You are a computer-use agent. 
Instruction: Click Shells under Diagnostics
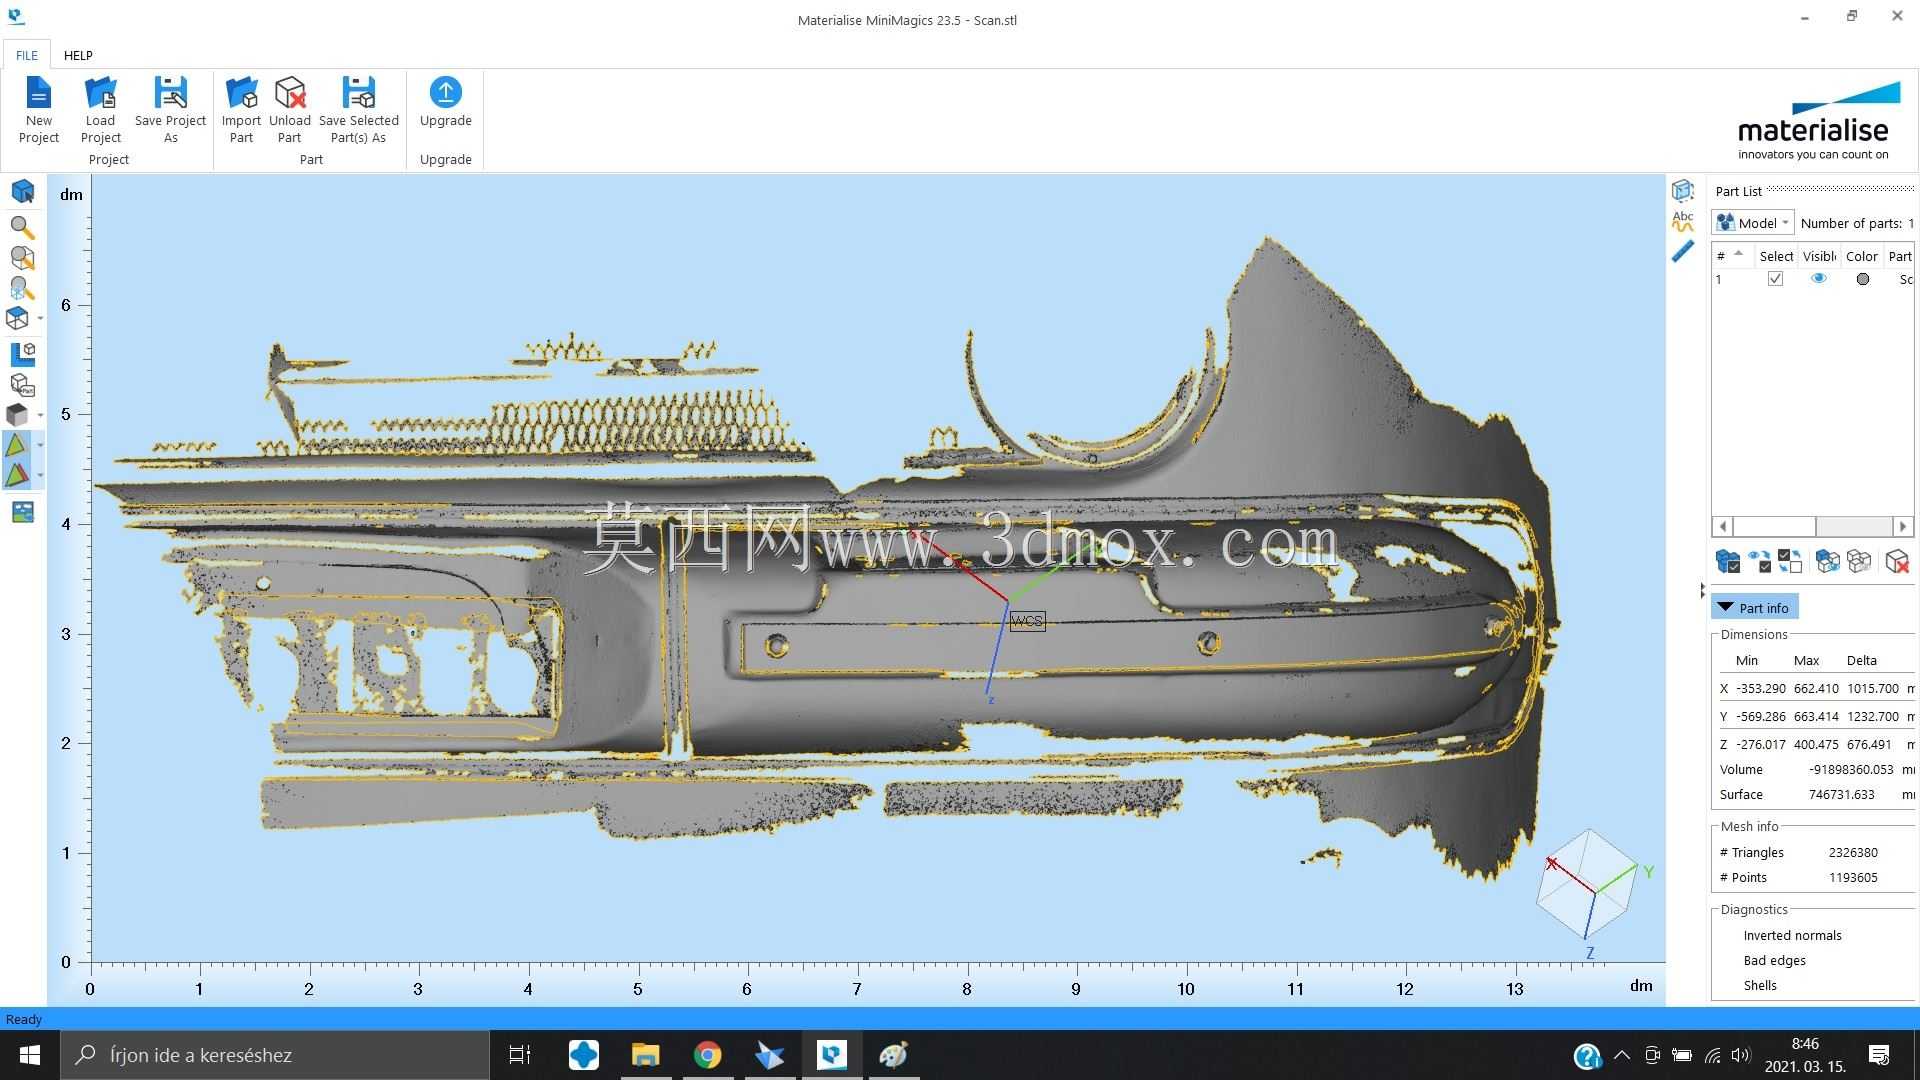coord(1760,985)
